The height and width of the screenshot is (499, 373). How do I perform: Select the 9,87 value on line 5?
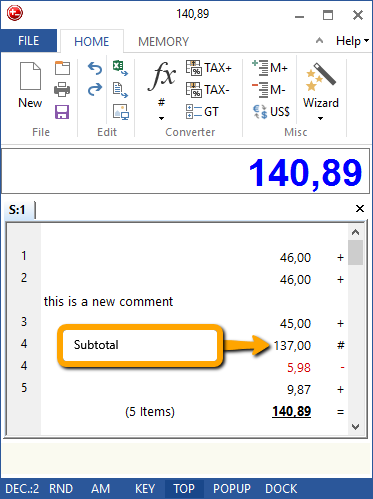(x=299, y=390)
